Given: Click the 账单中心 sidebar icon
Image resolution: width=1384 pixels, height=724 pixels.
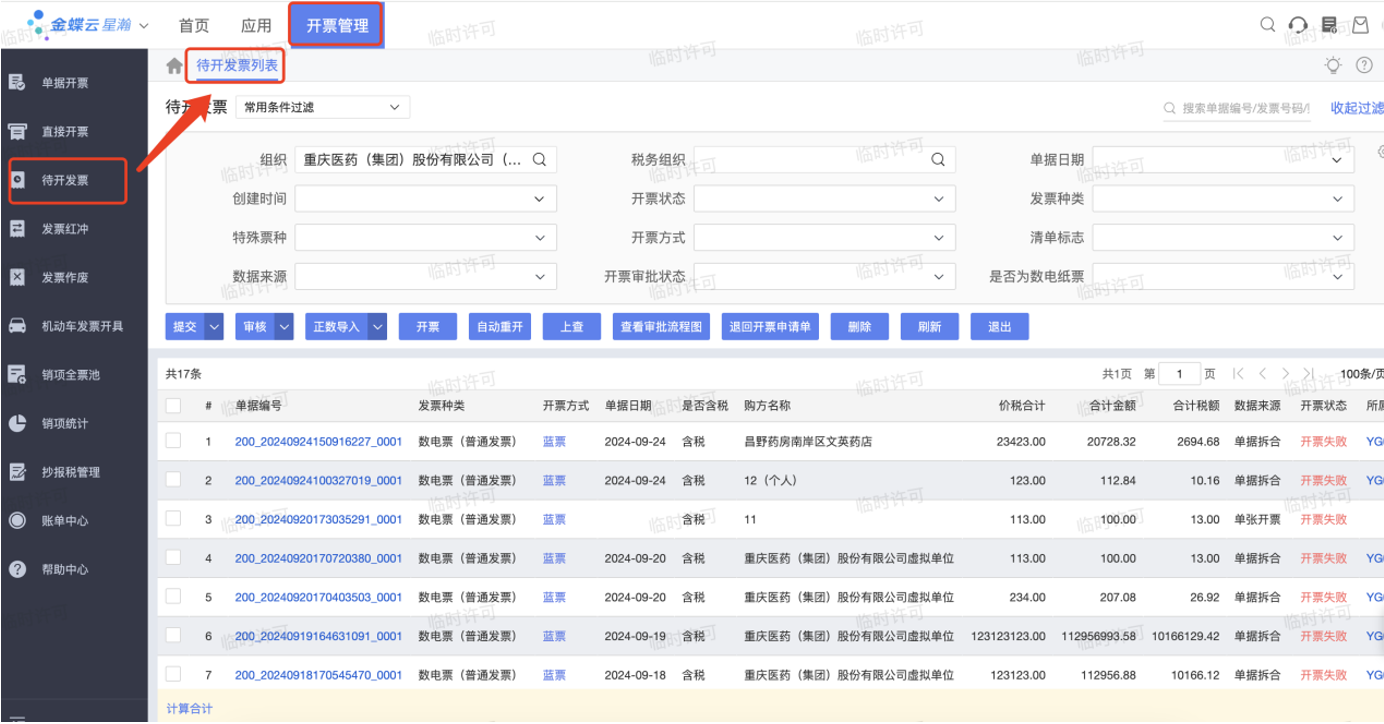Looking at the screenshot, I should [x=17, y=520].
